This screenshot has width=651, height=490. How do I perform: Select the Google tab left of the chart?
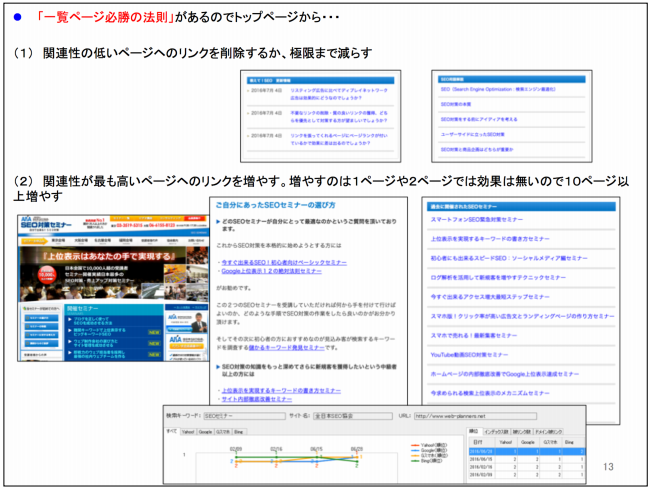[x=205, y=432]
